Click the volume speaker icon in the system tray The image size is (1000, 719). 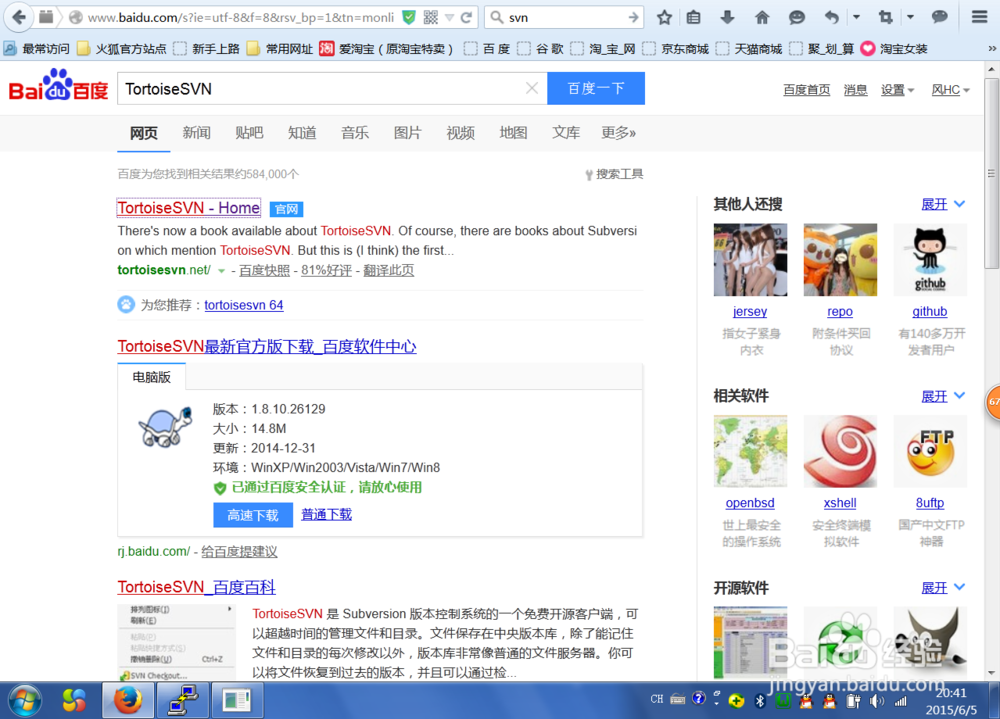point(877,701)
